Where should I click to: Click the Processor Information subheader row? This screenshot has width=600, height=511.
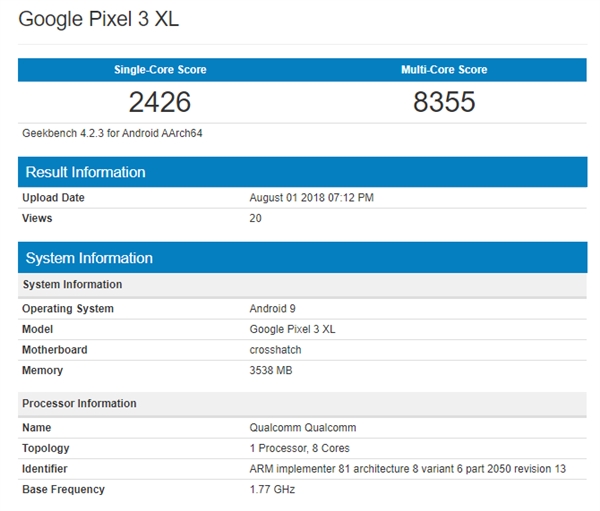(x=79, y=404)
